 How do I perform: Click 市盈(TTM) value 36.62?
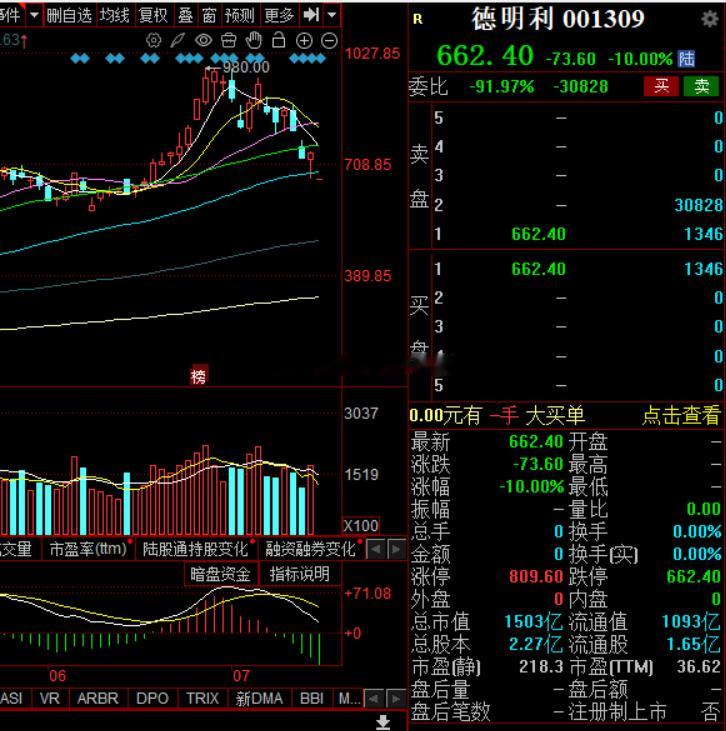click(698, 667)
